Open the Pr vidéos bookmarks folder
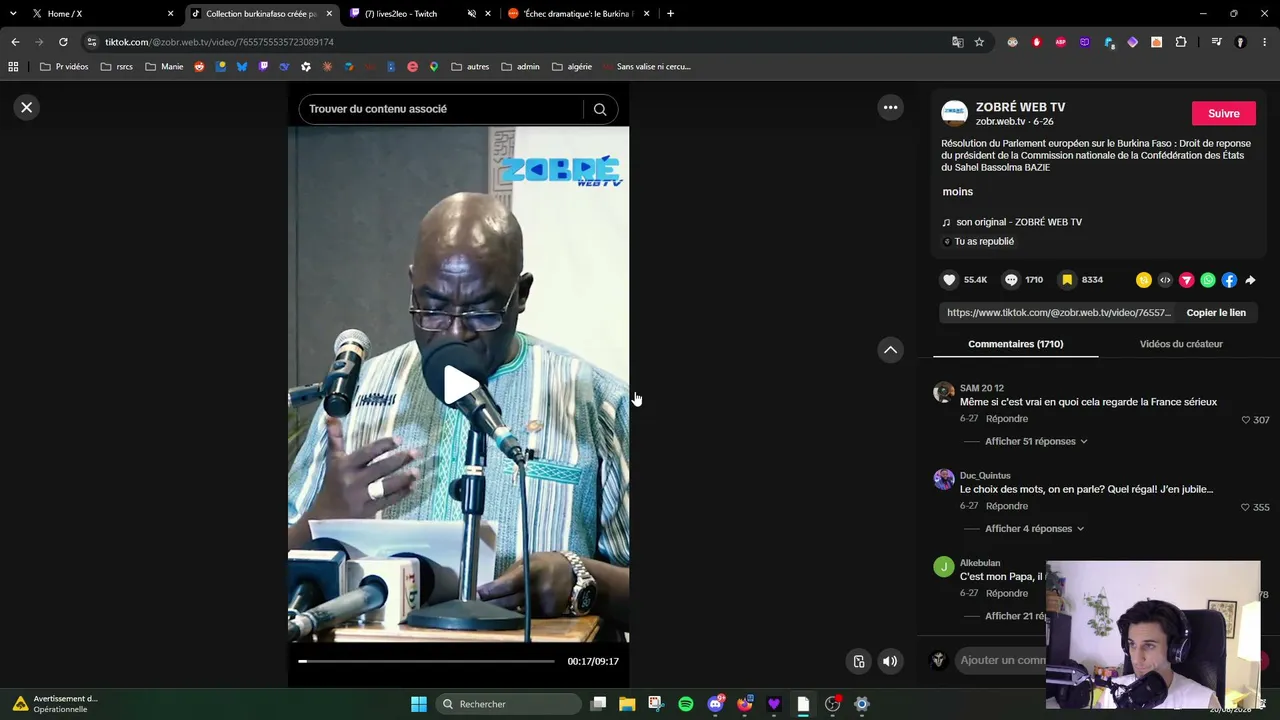This screenshot has width=1280, height=720. pos(64,67)
